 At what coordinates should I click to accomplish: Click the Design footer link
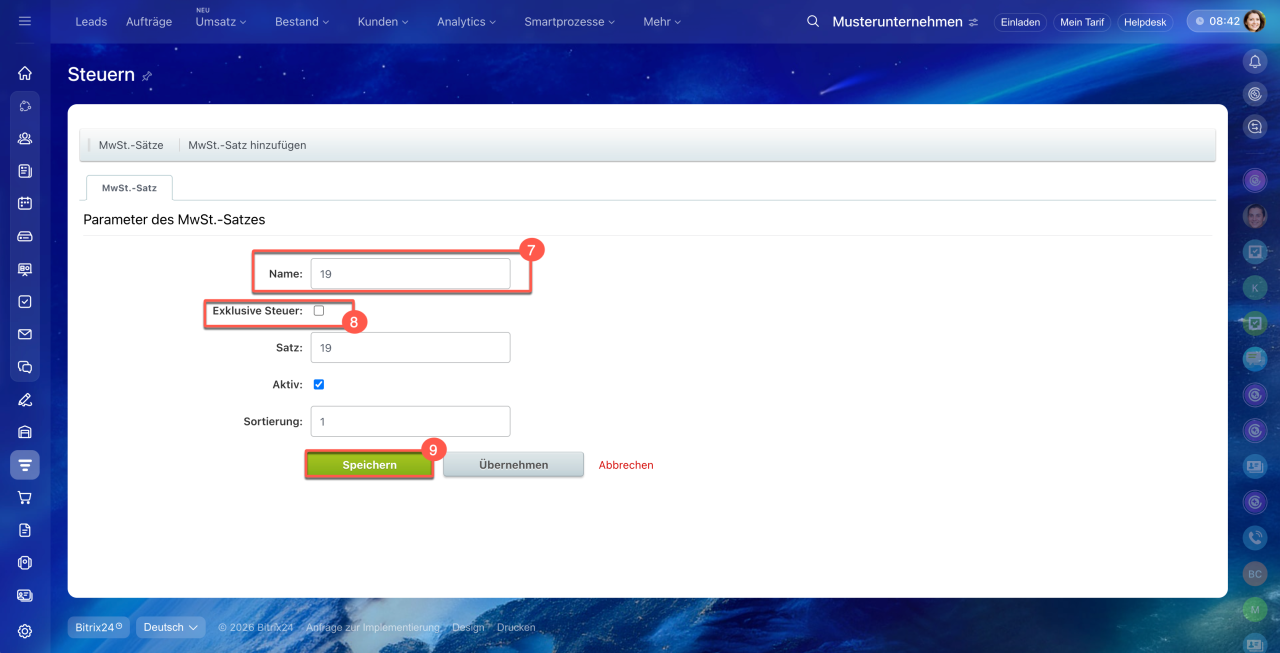click(468, 627)
